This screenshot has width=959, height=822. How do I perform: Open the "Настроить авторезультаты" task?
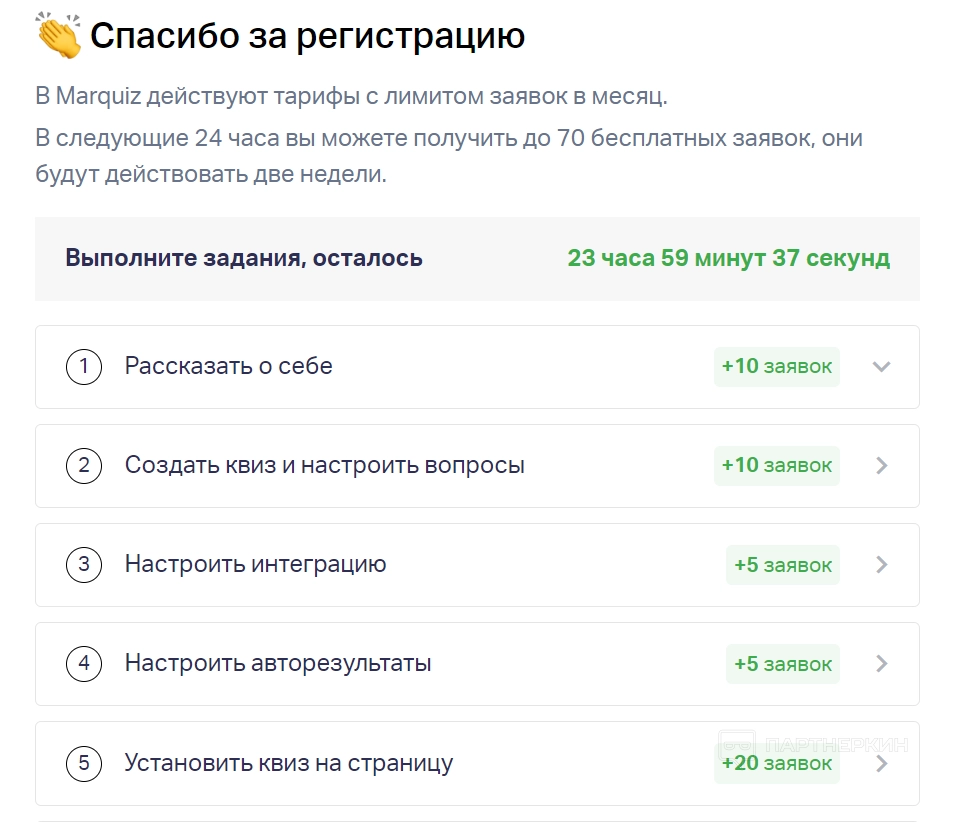[278, 664]
